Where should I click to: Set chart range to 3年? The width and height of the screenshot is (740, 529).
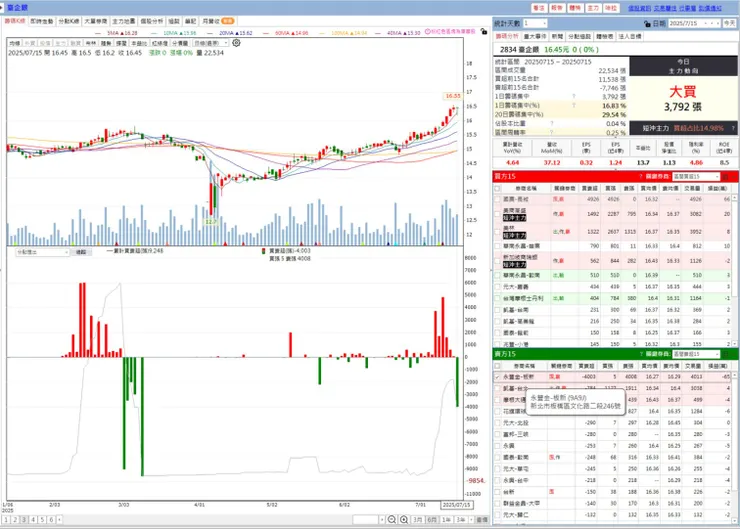pos(461,520)
